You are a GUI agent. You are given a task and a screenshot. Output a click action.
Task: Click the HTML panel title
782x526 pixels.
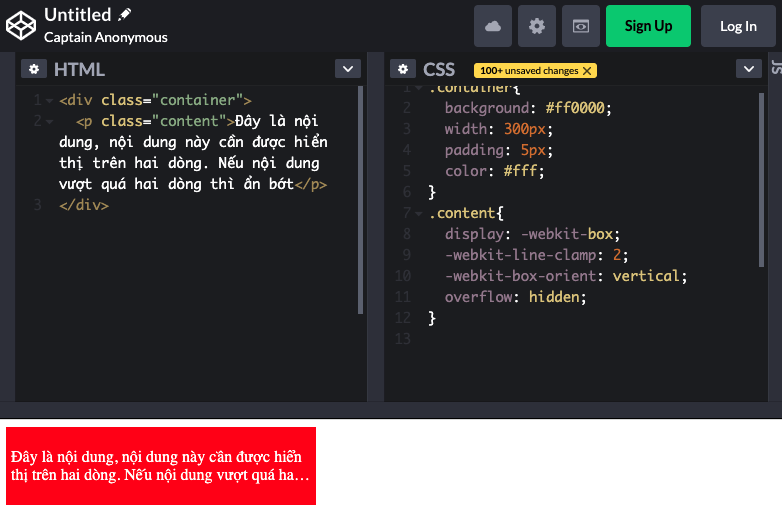[x=79, y=69]
